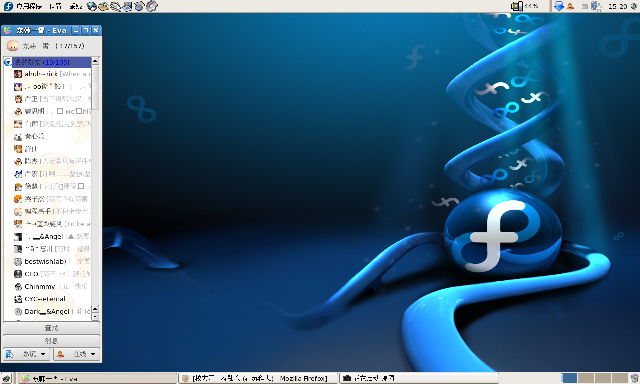Viewport: 640px width, 384px height.
Task: Open the Places menu in top panel
Action: pos(55,6)
